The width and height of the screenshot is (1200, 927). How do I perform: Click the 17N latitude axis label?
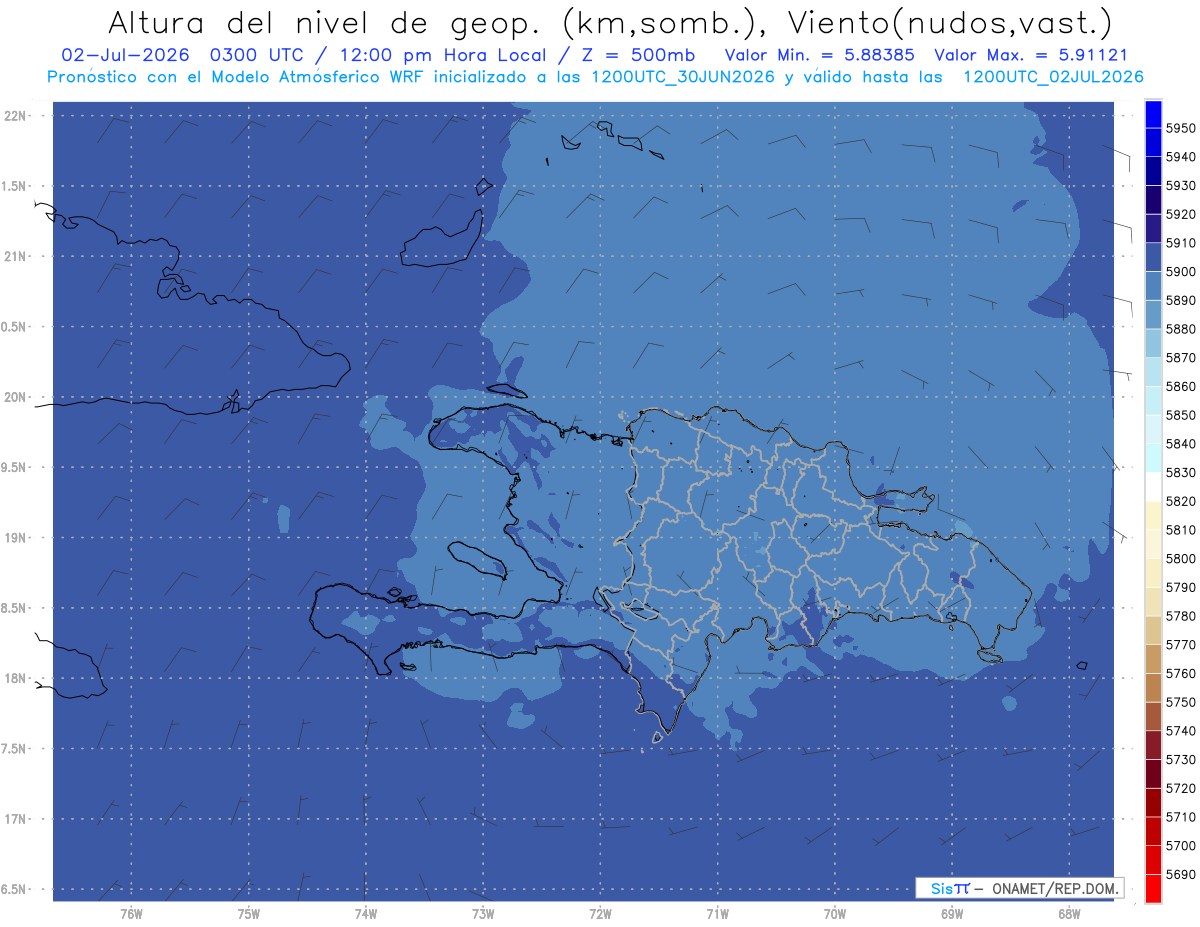pyautogui.click(x=17, y=819)
